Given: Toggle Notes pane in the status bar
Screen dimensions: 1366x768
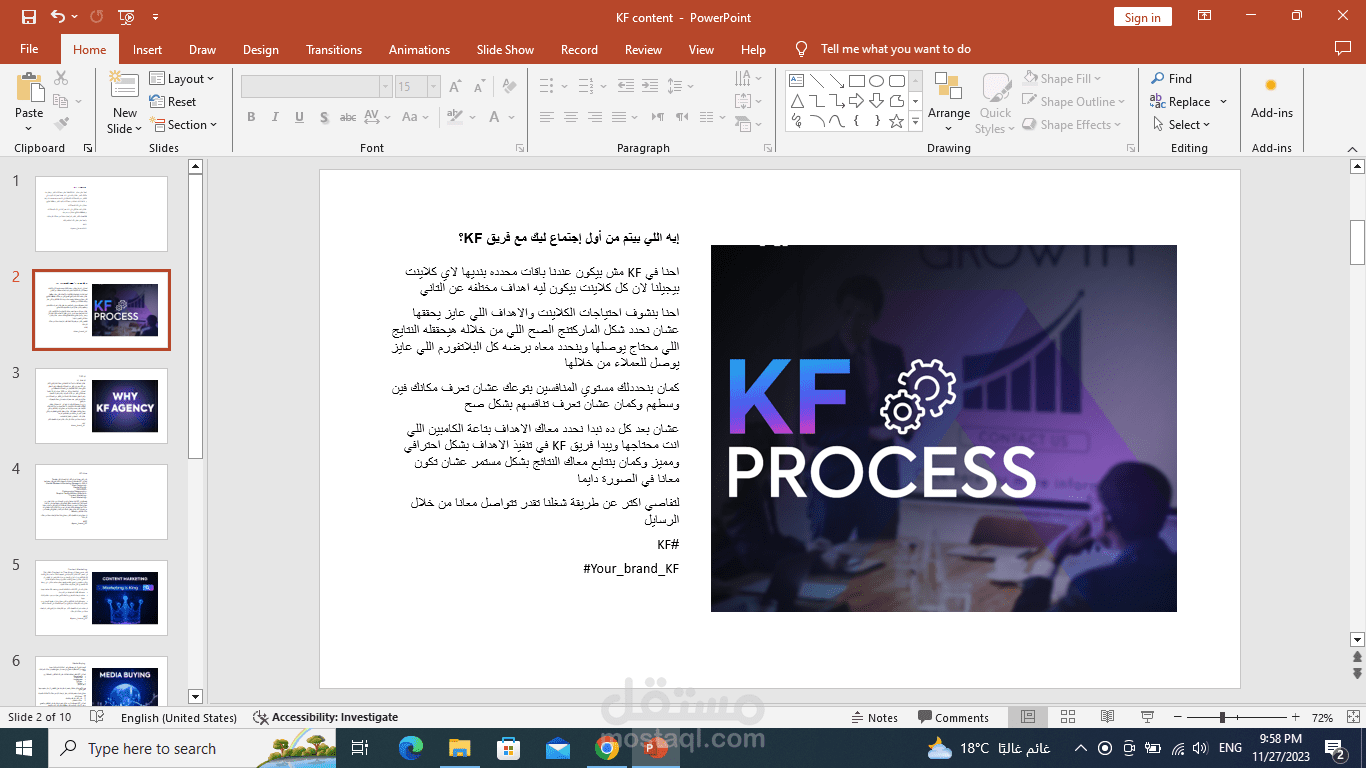Looking at the screenshot, I should point(875,717).
